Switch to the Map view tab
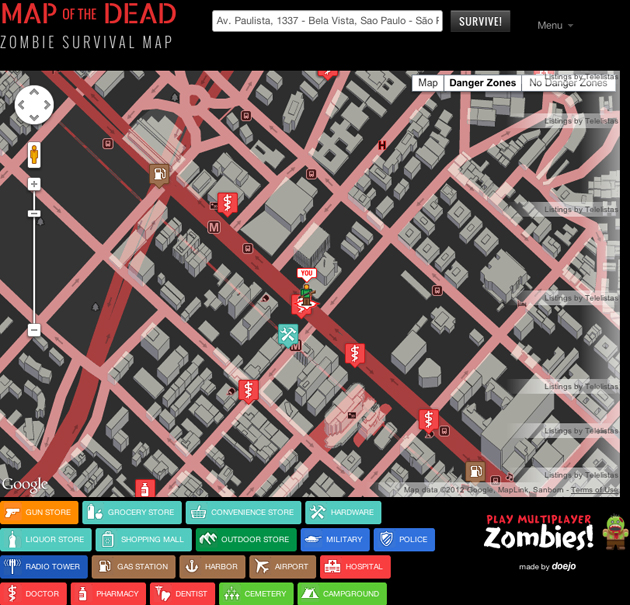This screenshot has height=605, width=630. click(428, 83)
